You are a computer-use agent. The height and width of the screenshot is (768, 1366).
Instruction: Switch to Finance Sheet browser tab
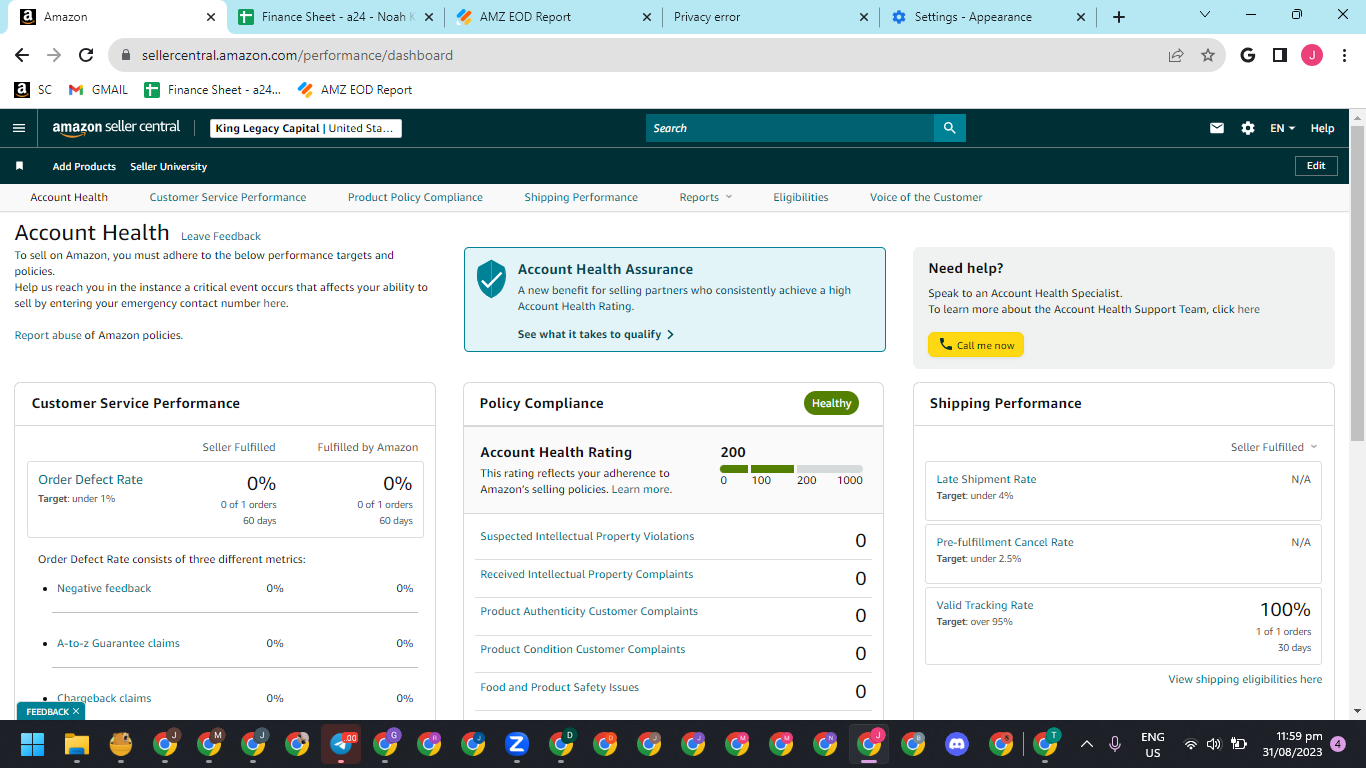[335, 17]
